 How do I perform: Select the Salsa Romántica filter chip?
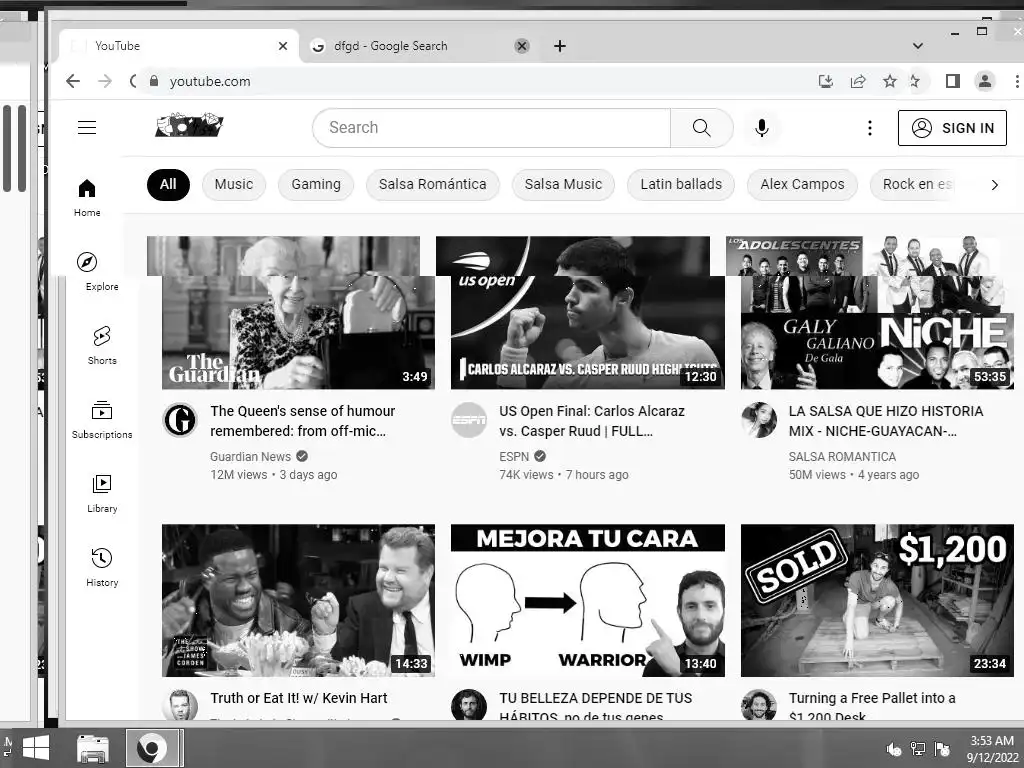click(432, 184)
